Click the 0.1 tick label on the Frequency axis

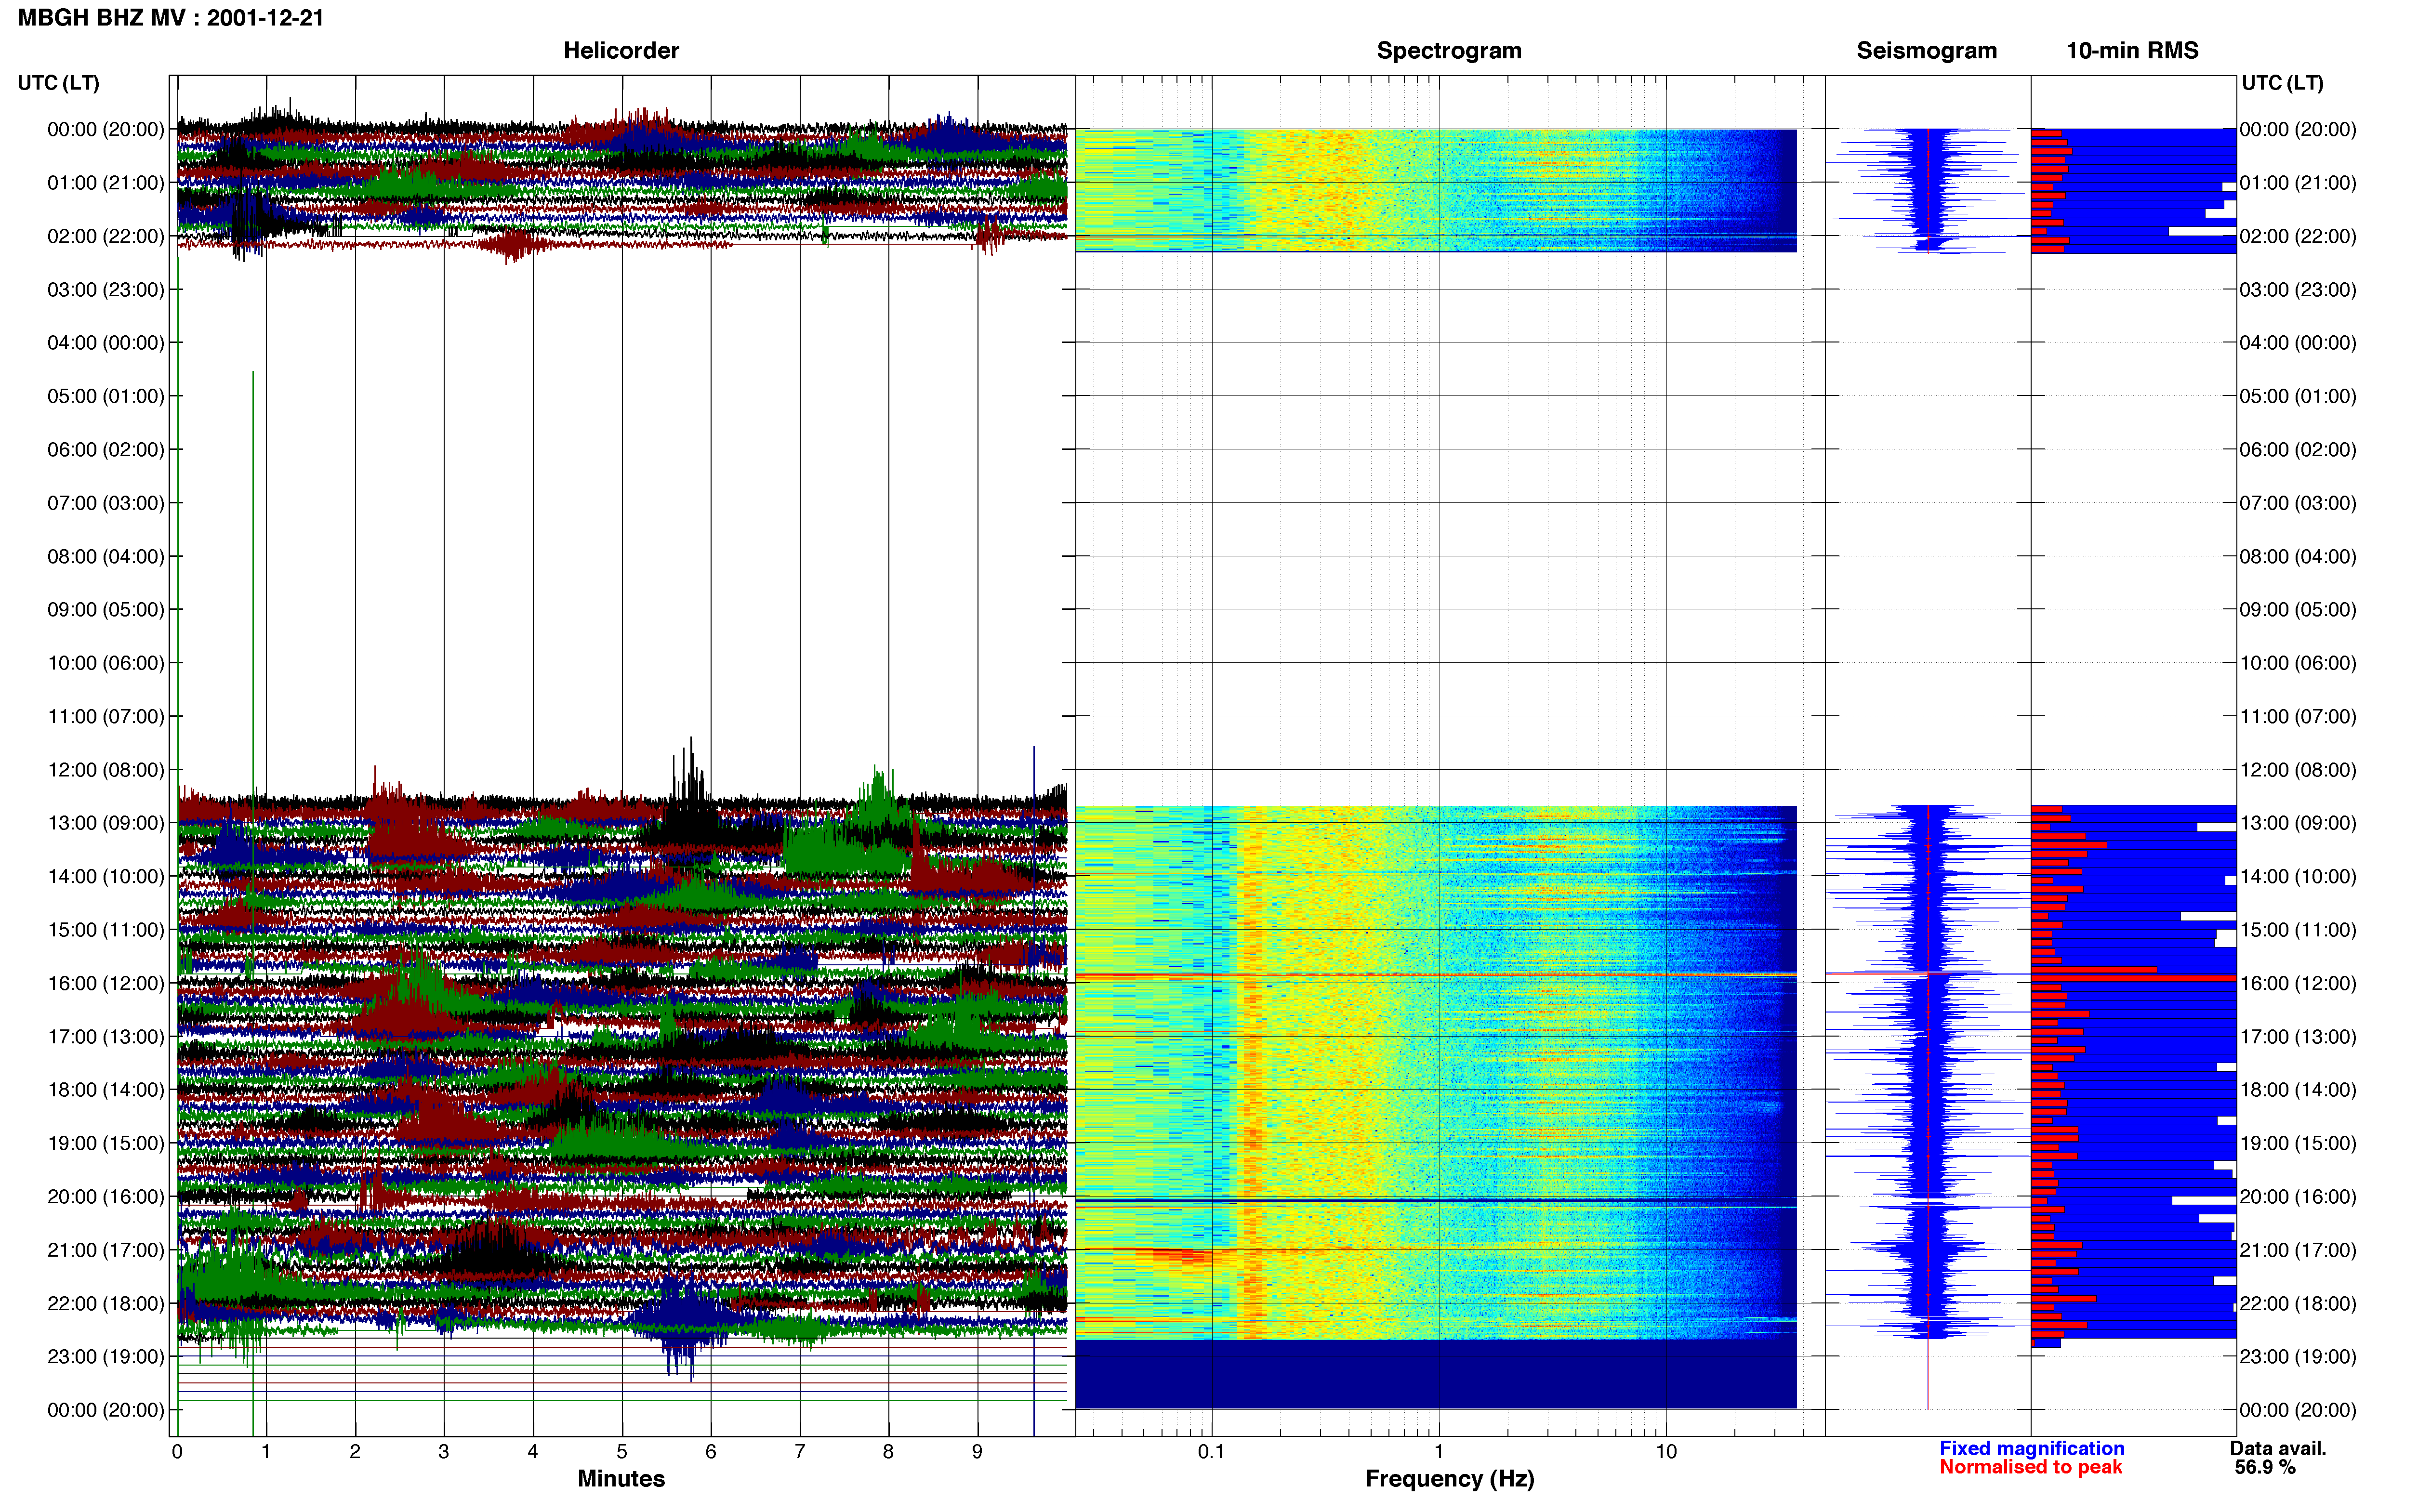[x=1211, y=1452]
